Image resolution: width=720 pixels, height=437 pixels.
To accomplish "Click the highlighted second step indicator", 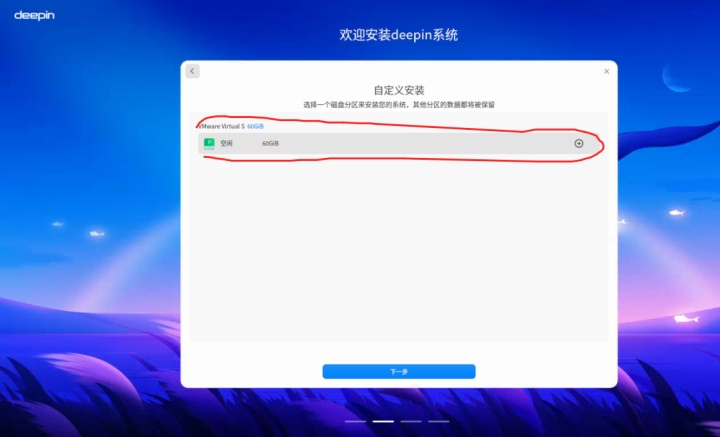I will 383,421.
